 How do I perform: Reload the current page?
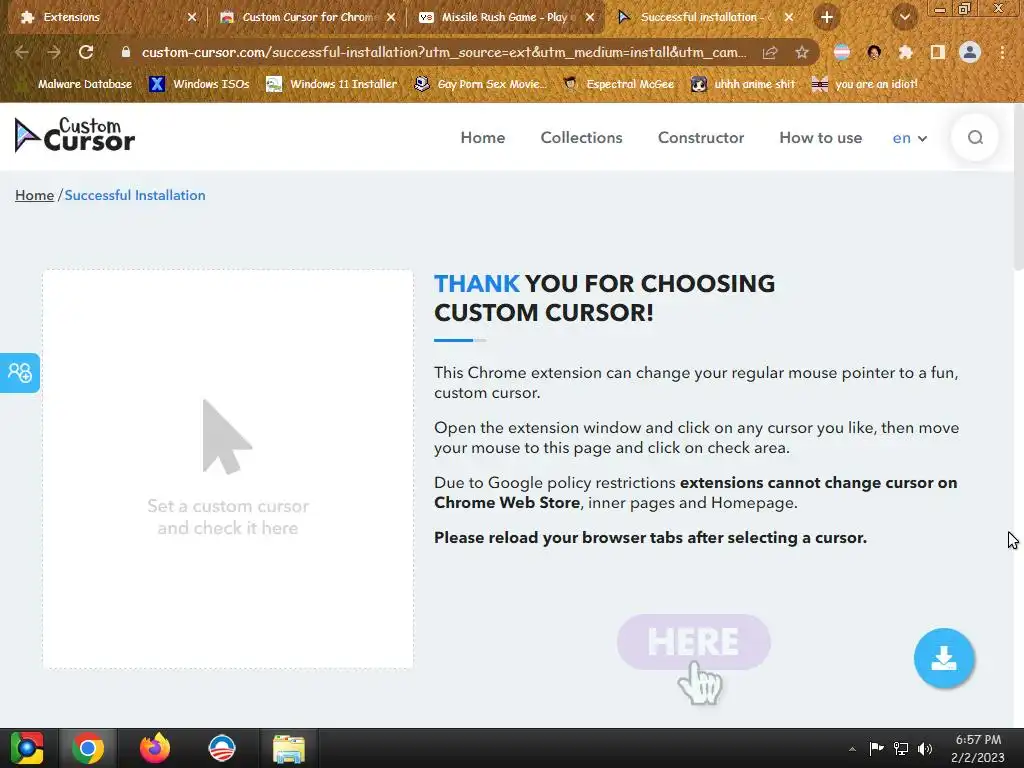(86, 52)
